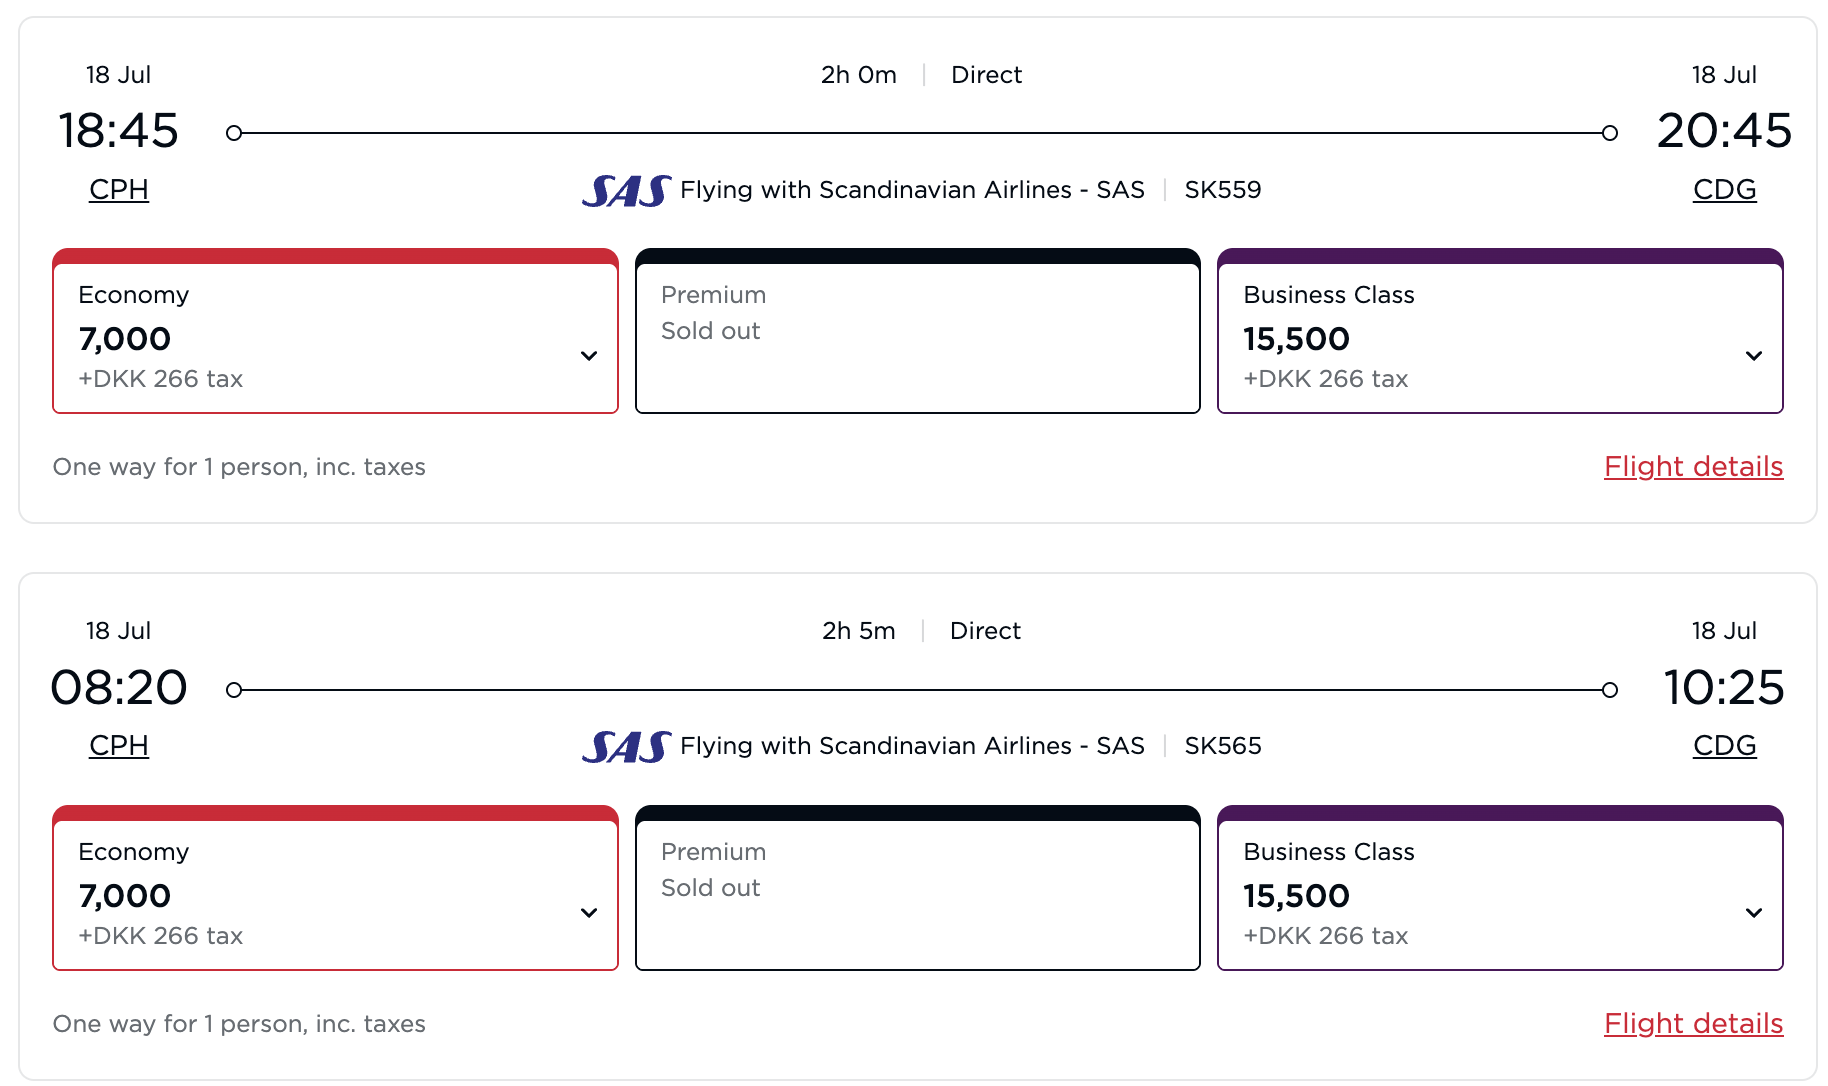The height and width of the screenshot is (1086, 1828).
Task: Expand Business Class chevron for 08:20 flight
Action: pyautogui.click(x=1754, y=913)
